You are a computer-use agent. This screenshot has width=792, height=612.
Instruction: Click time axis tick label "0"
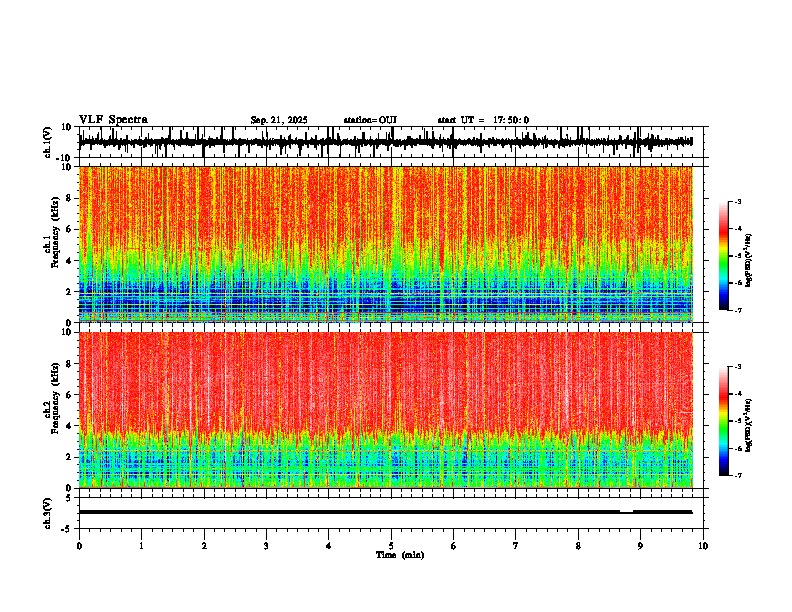click(79, 546)
